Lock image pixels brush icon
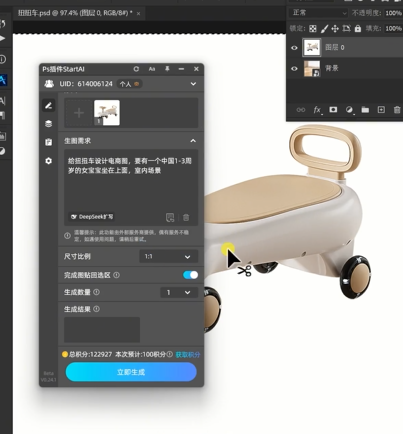This screenshot has height=434, width=403. click(x=324, y=29)
